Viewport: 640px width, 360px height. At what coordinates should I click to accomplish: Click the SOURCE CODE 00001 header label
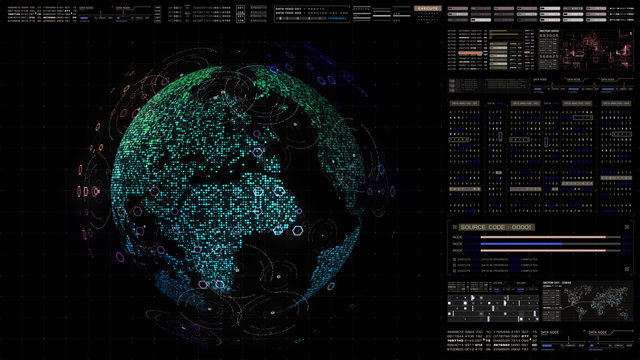[x=496, y=227]
